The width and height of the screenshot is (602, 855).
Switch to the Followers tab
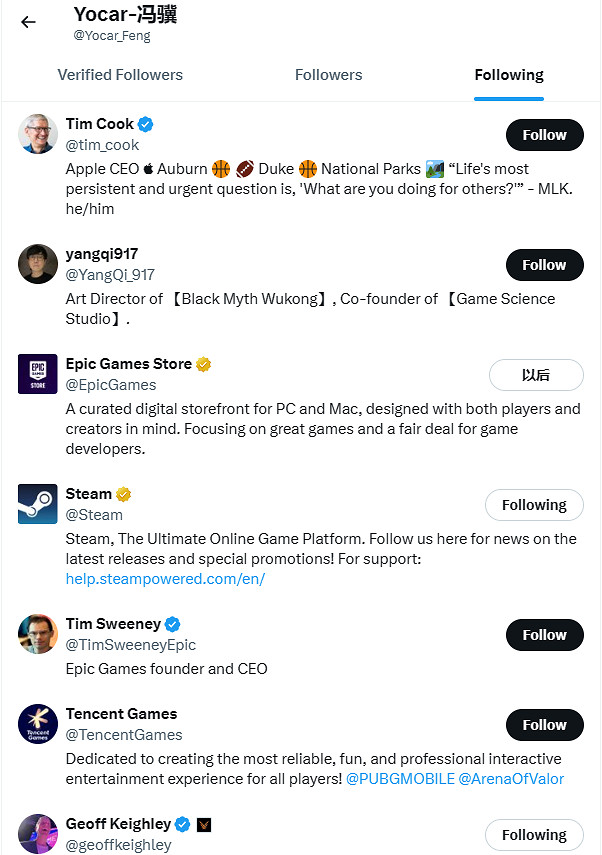328,75
